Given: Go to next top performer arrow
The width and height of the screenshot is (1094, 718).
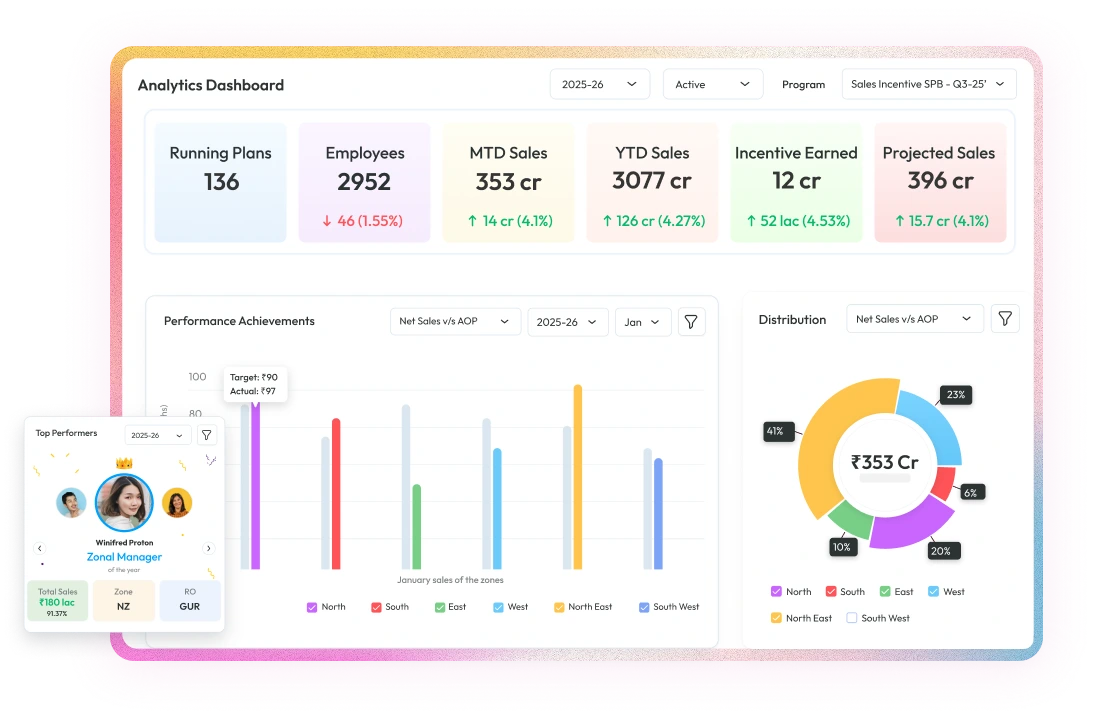Looking at the screenshot, I should pyautogui.click(x=208, y=548).
